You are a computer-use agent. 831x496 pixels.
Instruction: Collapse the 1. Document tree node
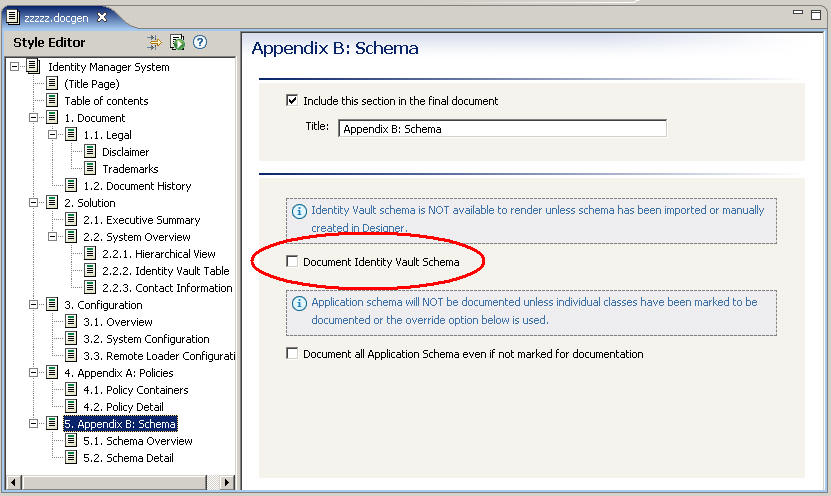click(x=33, y=118)
